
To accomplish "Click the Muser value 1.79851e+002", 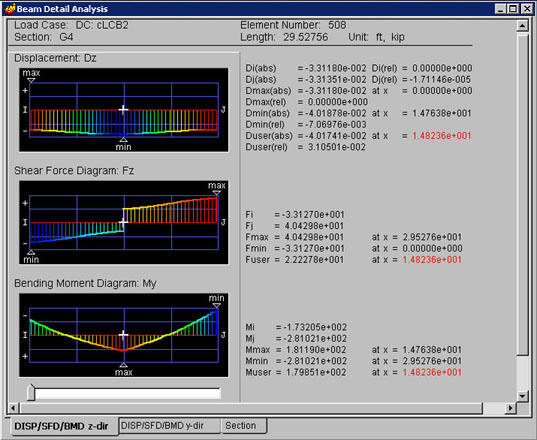I will click(316, 373).
